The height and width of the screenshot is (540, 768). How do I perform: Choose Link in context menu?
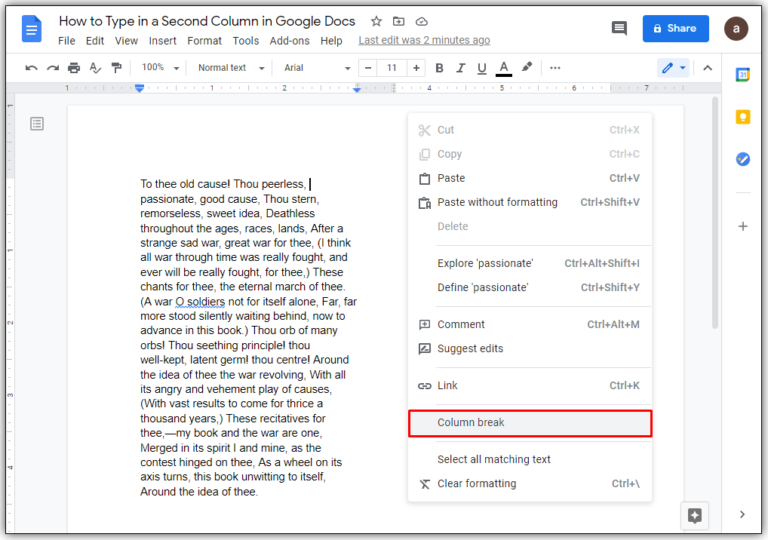pyautogui.click(x=530, y=386)
